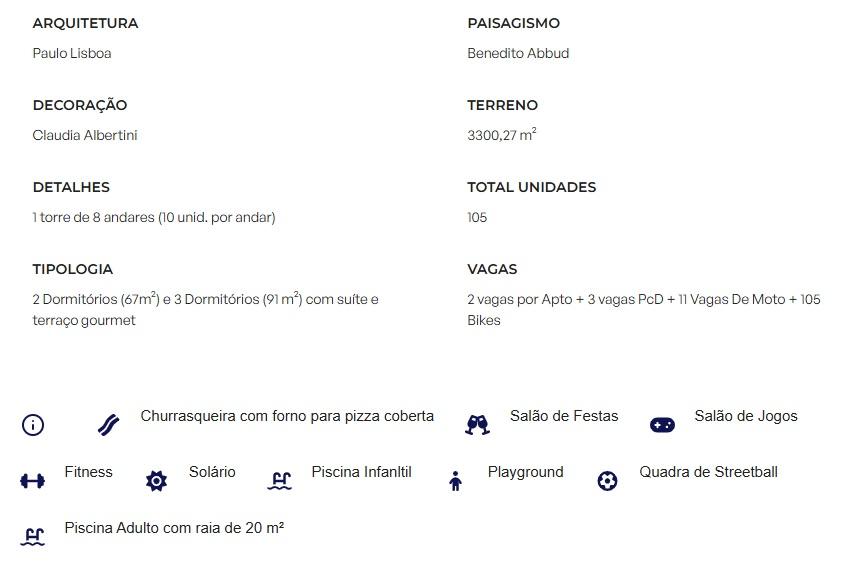Click the ARQUITETURA heading

click(85, 23)
